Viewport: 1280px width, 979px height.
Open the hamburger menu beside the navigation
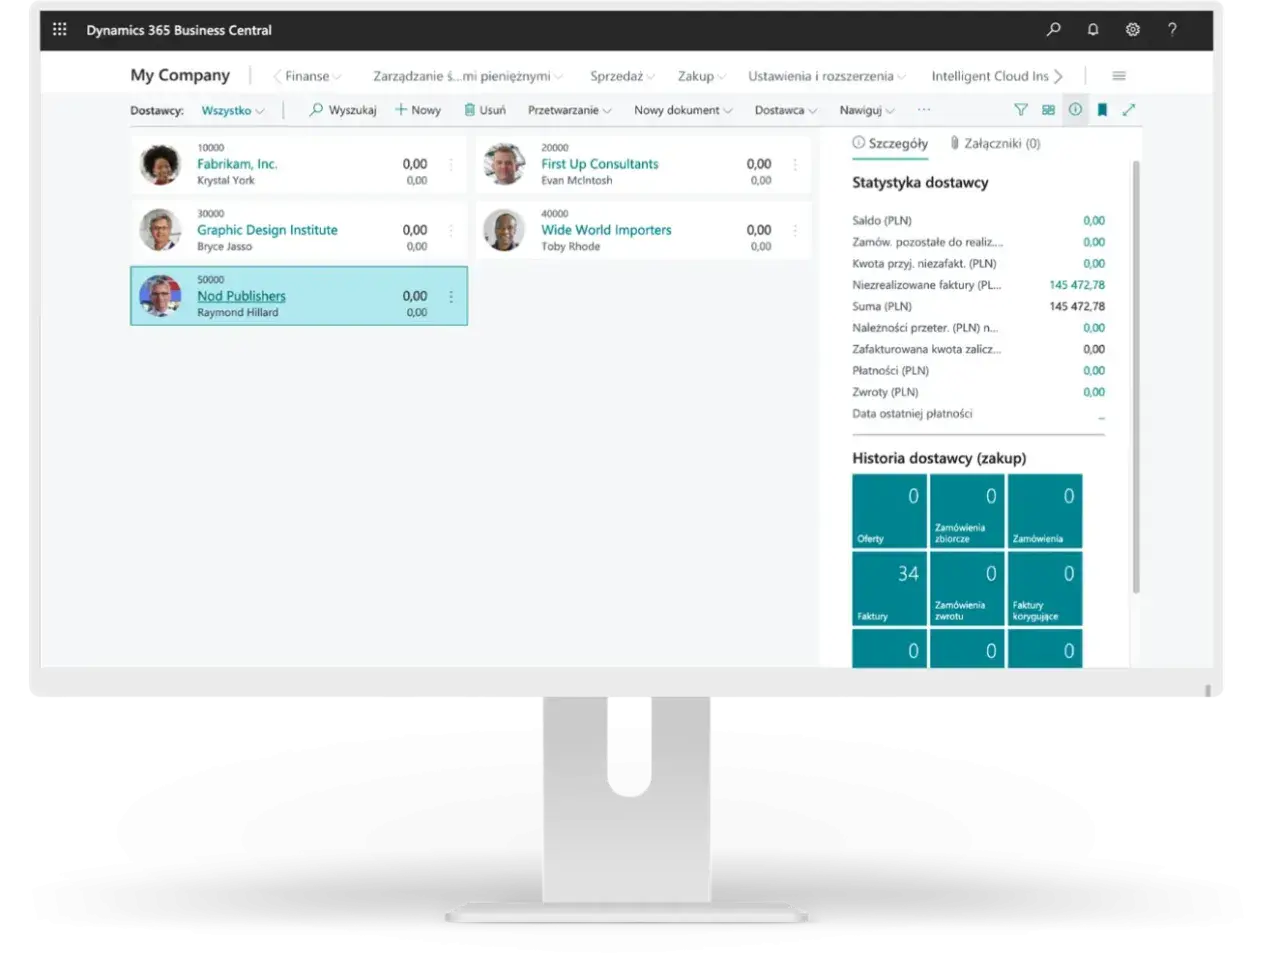pos(1119,76)
